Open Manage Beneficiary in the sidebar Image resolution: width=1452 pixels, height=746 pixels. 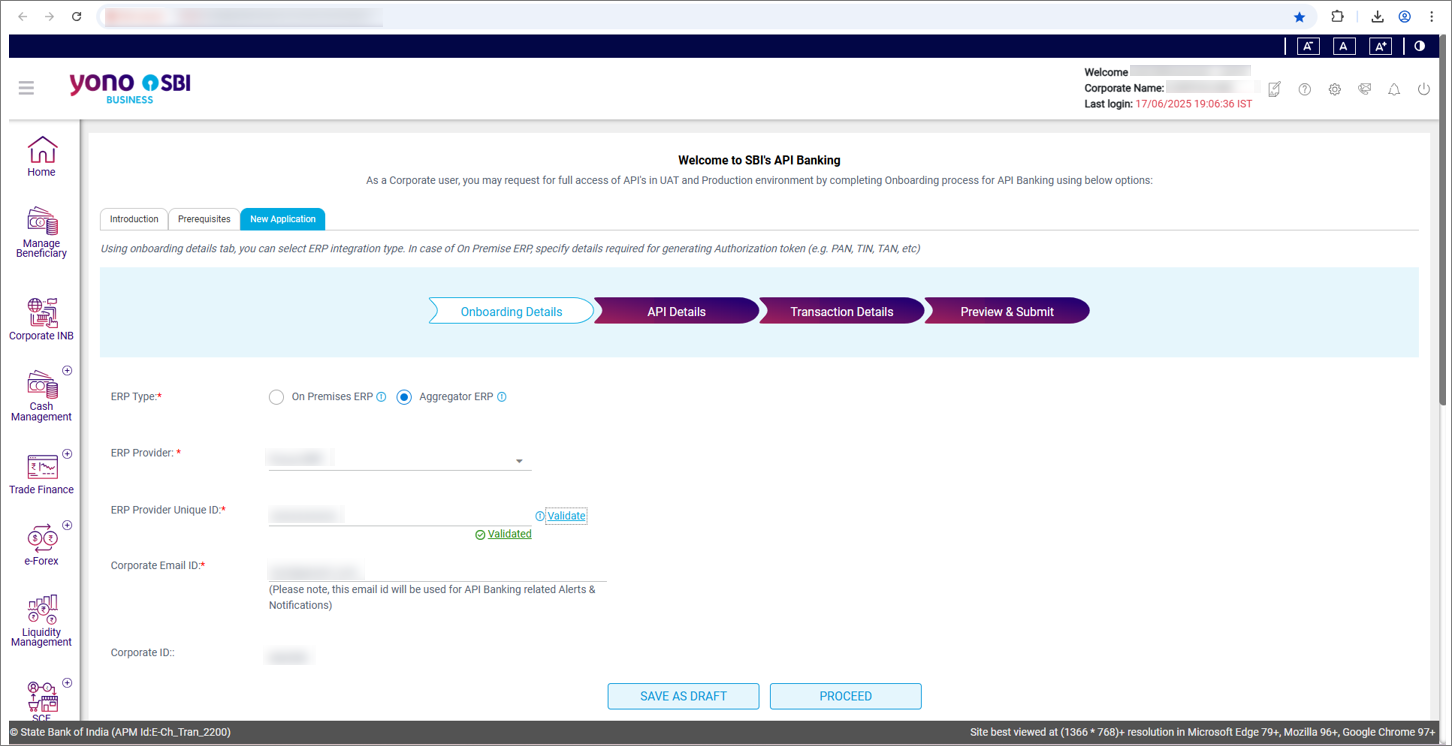42,233
